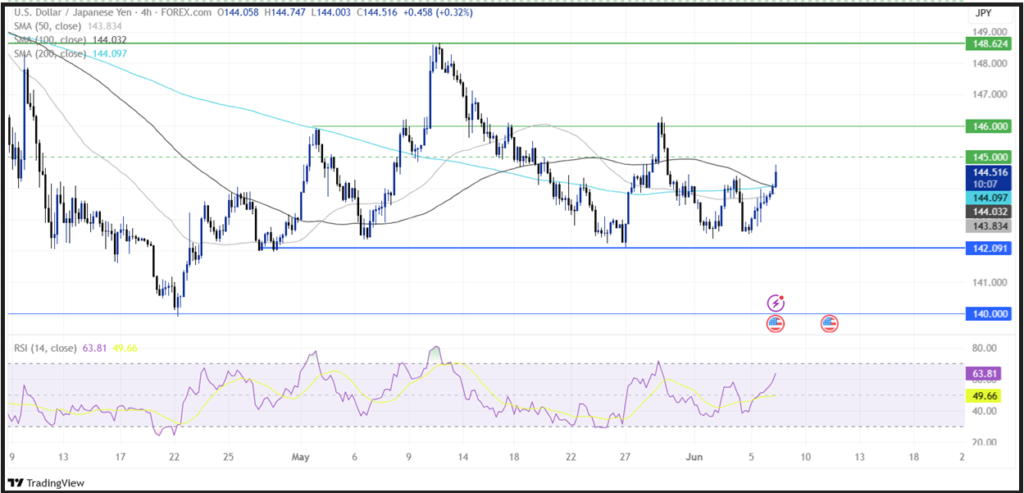The width and height of the screenshot is (1024, 493).
Task: Click the purple lightning news event icon
Action: (x=776, y=303)
